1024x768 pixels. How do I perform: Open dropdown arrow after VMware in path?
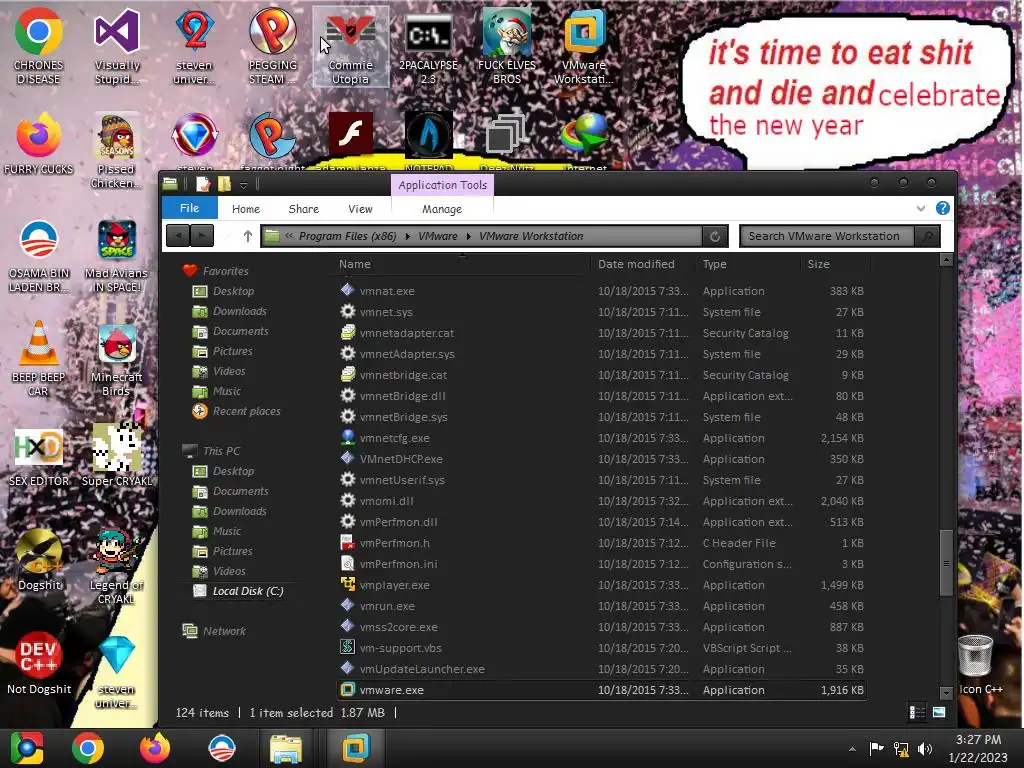coord(468,236)
